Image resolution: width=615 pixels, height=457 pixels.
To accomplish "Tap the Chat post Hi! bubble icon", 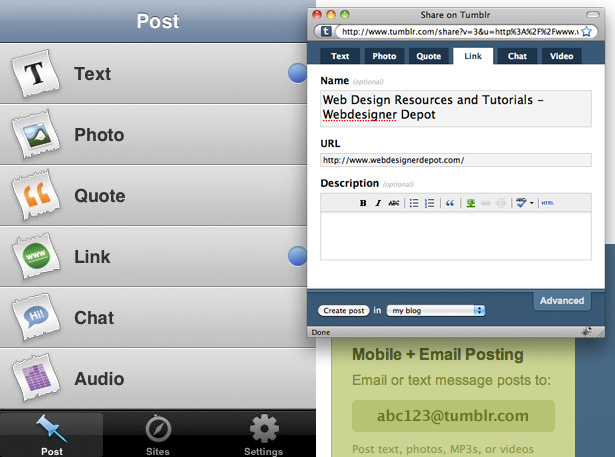I will pyautogui.click(x=36, y=317).
